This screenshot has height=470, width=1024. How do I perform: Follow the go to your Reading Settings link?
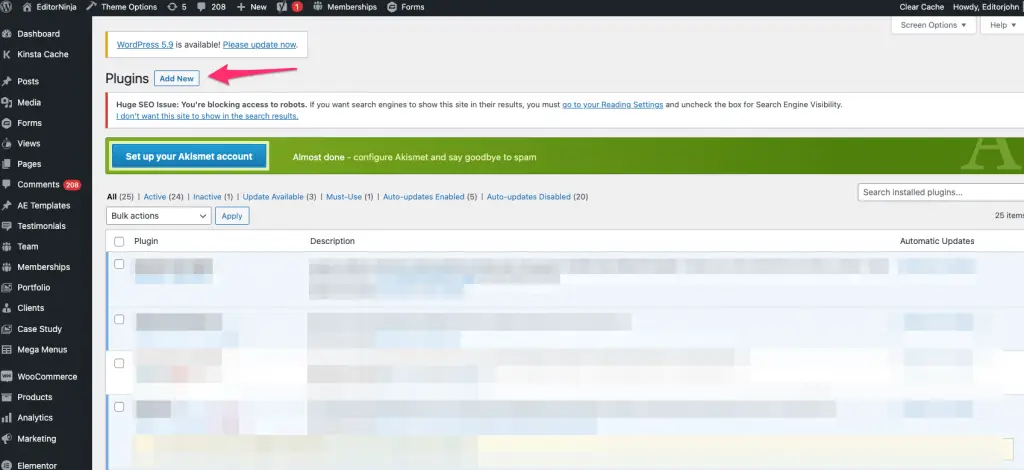point(613,104)
